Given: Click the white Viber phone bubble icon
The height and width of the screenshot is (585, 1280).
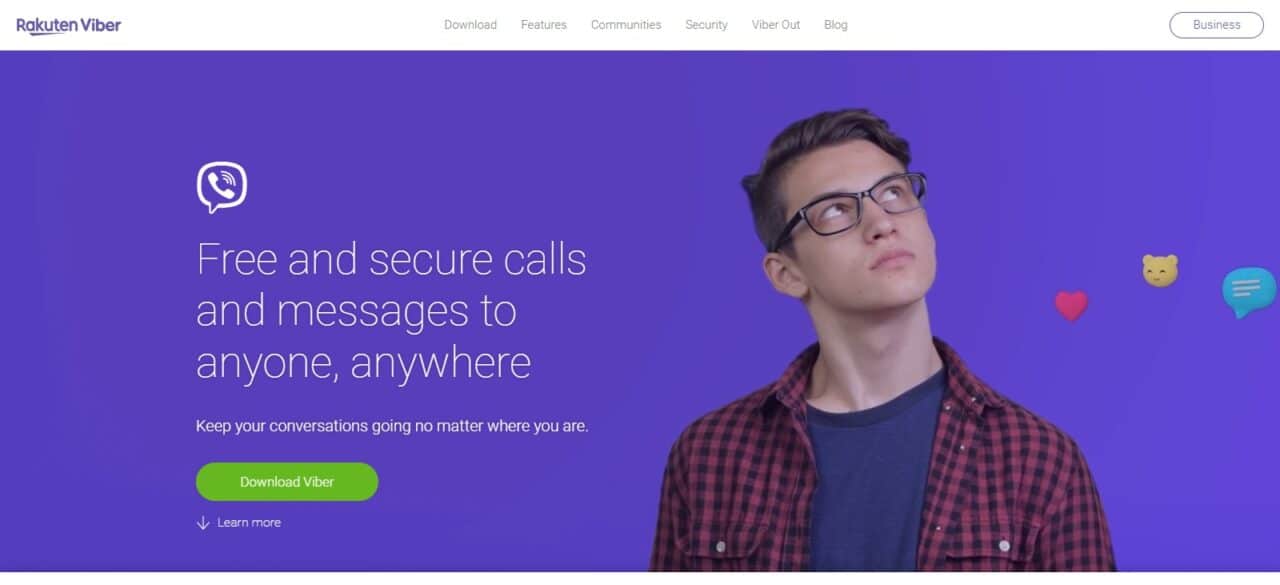Looking at the screenshot, I should point(222,187).
